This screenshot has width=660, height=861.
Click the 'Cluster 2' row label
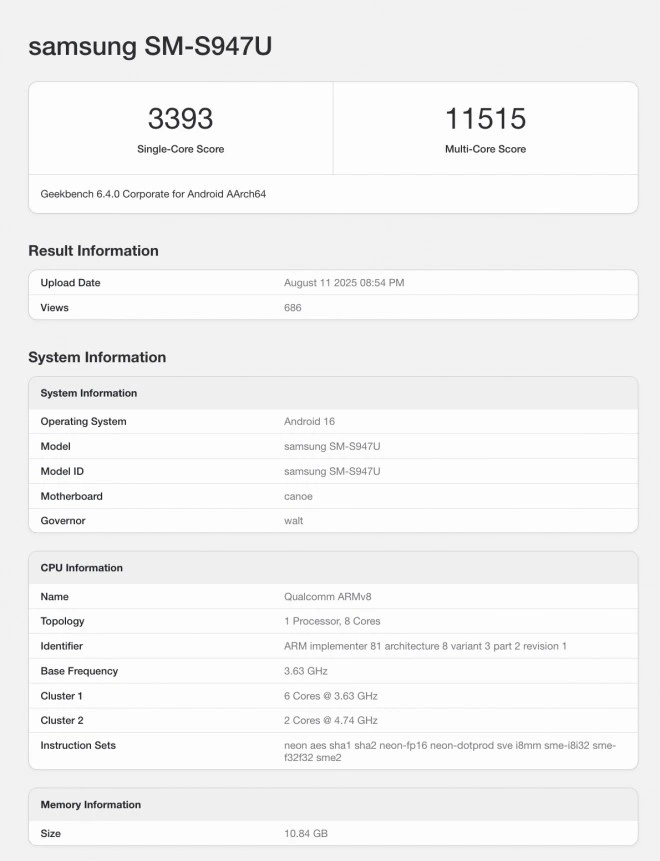62,720
